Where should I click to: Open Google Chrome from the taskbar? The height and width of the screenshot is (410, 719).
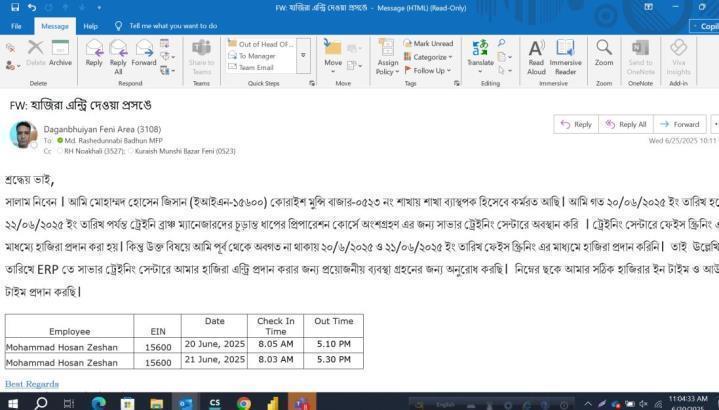(243, 402)
